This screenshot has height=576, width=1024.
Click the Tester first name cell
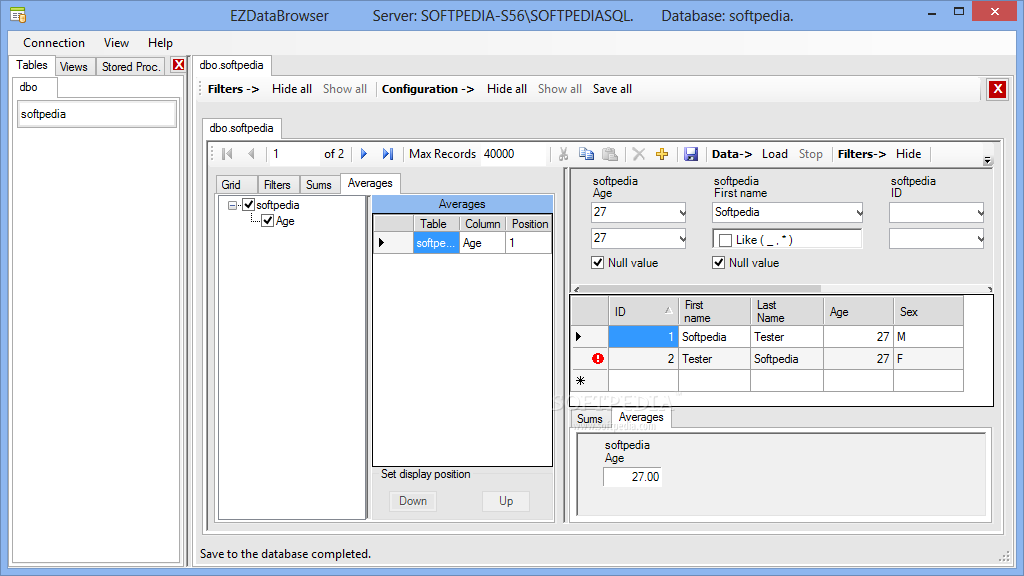coord(714,359)
